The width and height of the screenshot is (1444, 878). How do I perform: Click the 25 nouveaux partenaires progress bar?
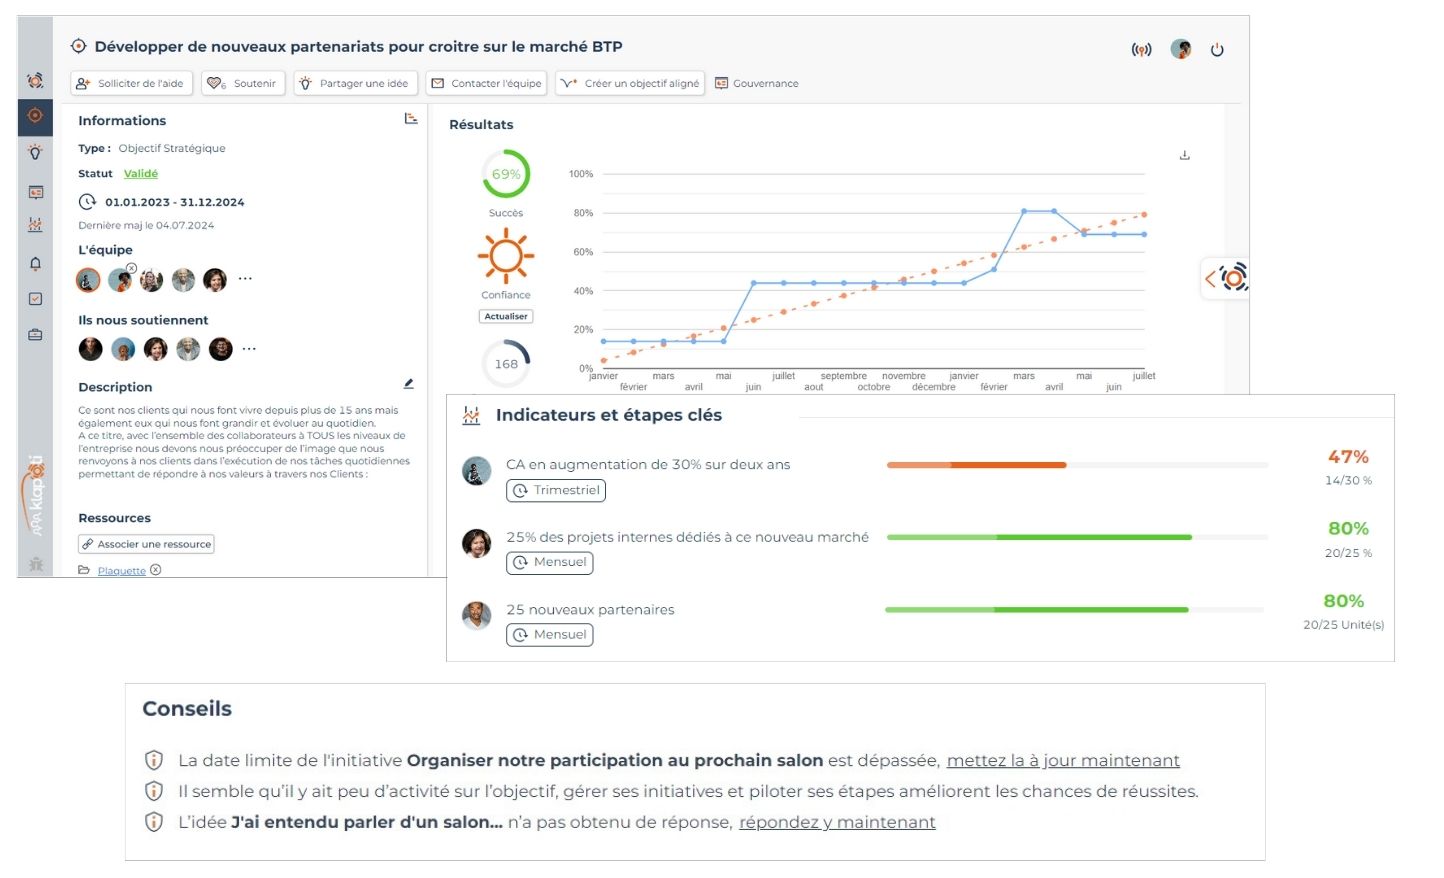tap(1075, 609)
